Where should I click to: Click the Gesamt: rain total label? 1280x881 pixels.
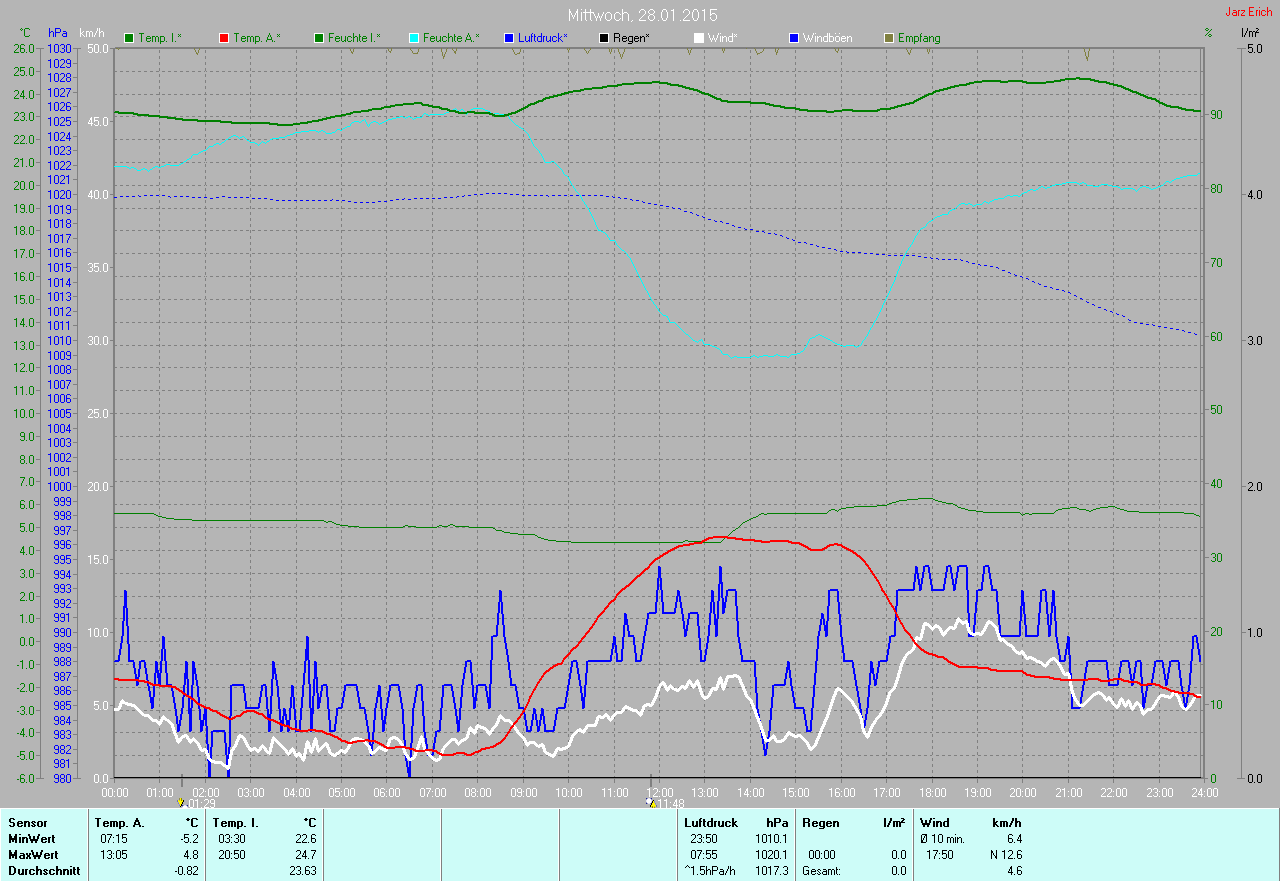coord(821,871)
